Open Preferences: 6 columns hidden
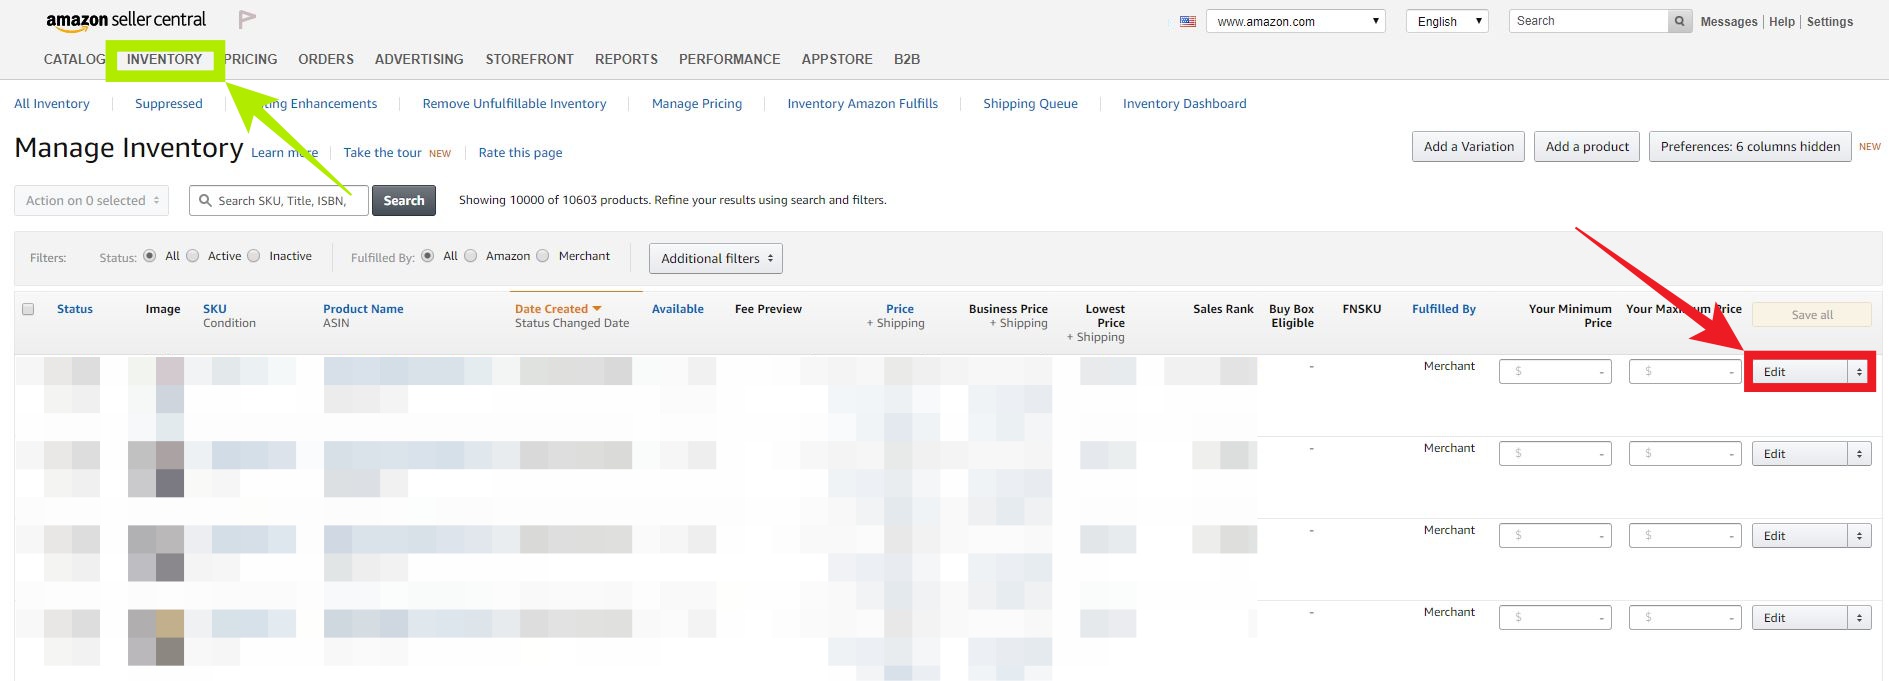This screenshot has height=681, width=1889. 1750,146
